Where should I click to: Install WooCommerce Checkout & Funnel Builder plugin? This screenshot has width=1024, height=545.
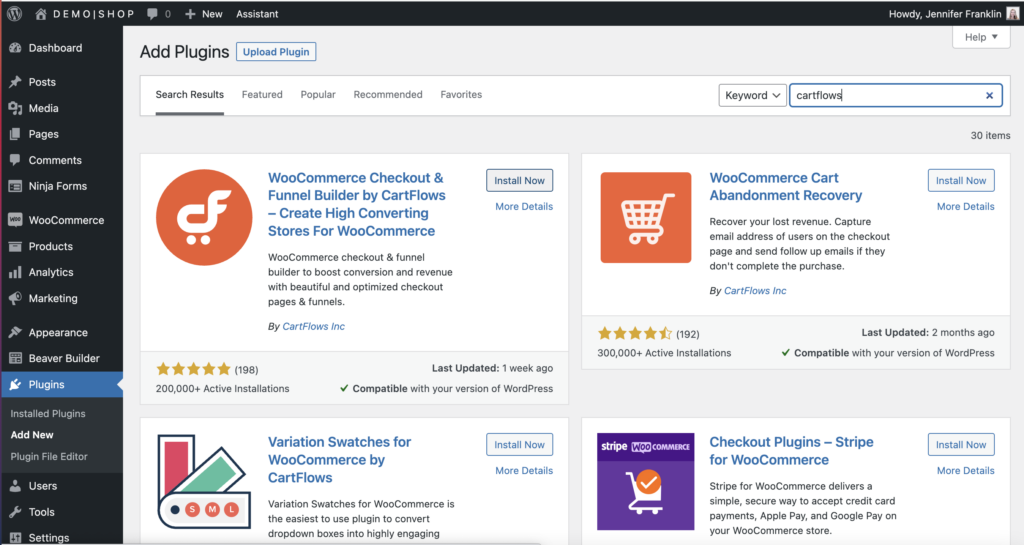519,181
